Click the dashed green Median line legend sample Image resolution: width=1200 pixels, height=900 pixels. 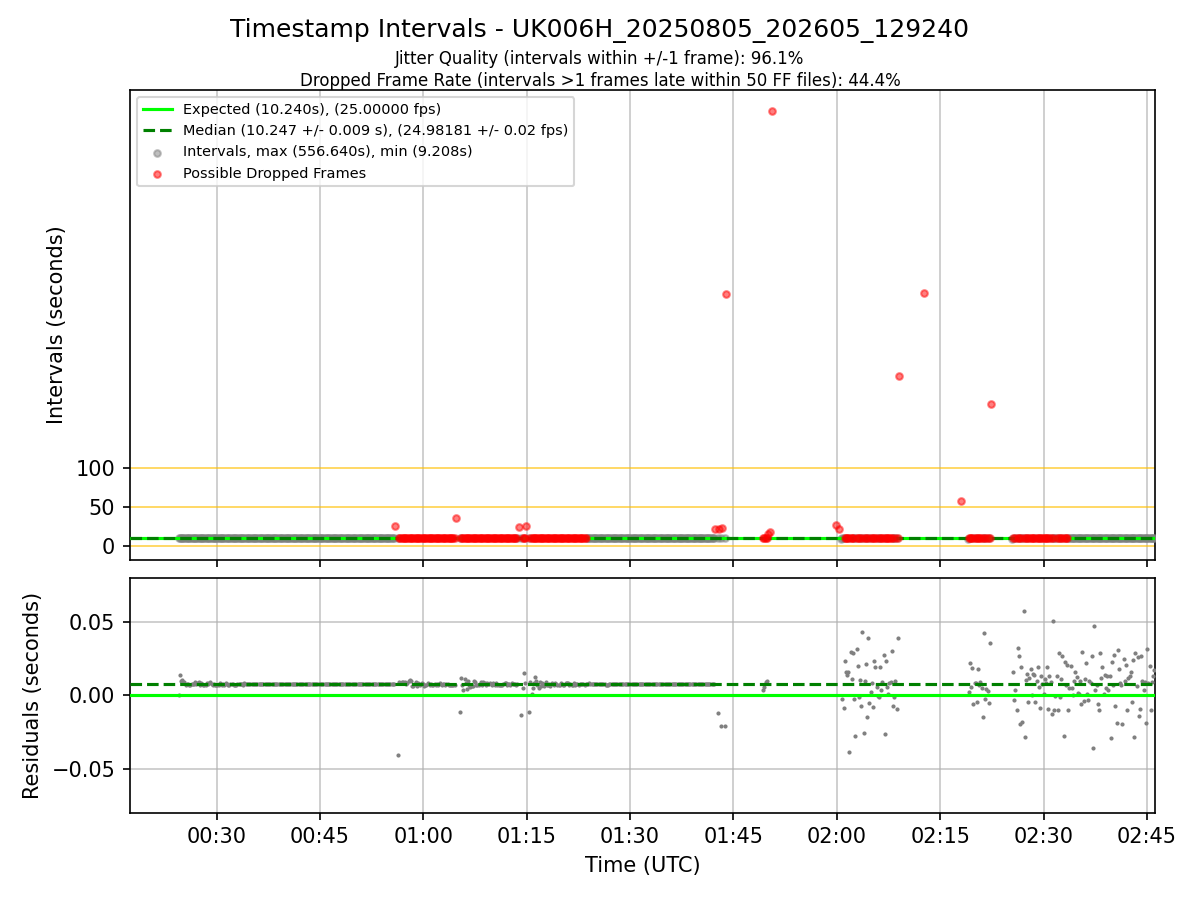158,130
